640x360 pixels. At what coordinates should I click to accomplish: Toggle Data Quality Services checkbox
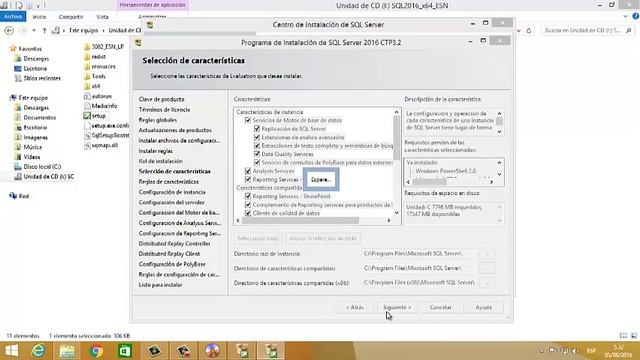click(x=257, y=154)
